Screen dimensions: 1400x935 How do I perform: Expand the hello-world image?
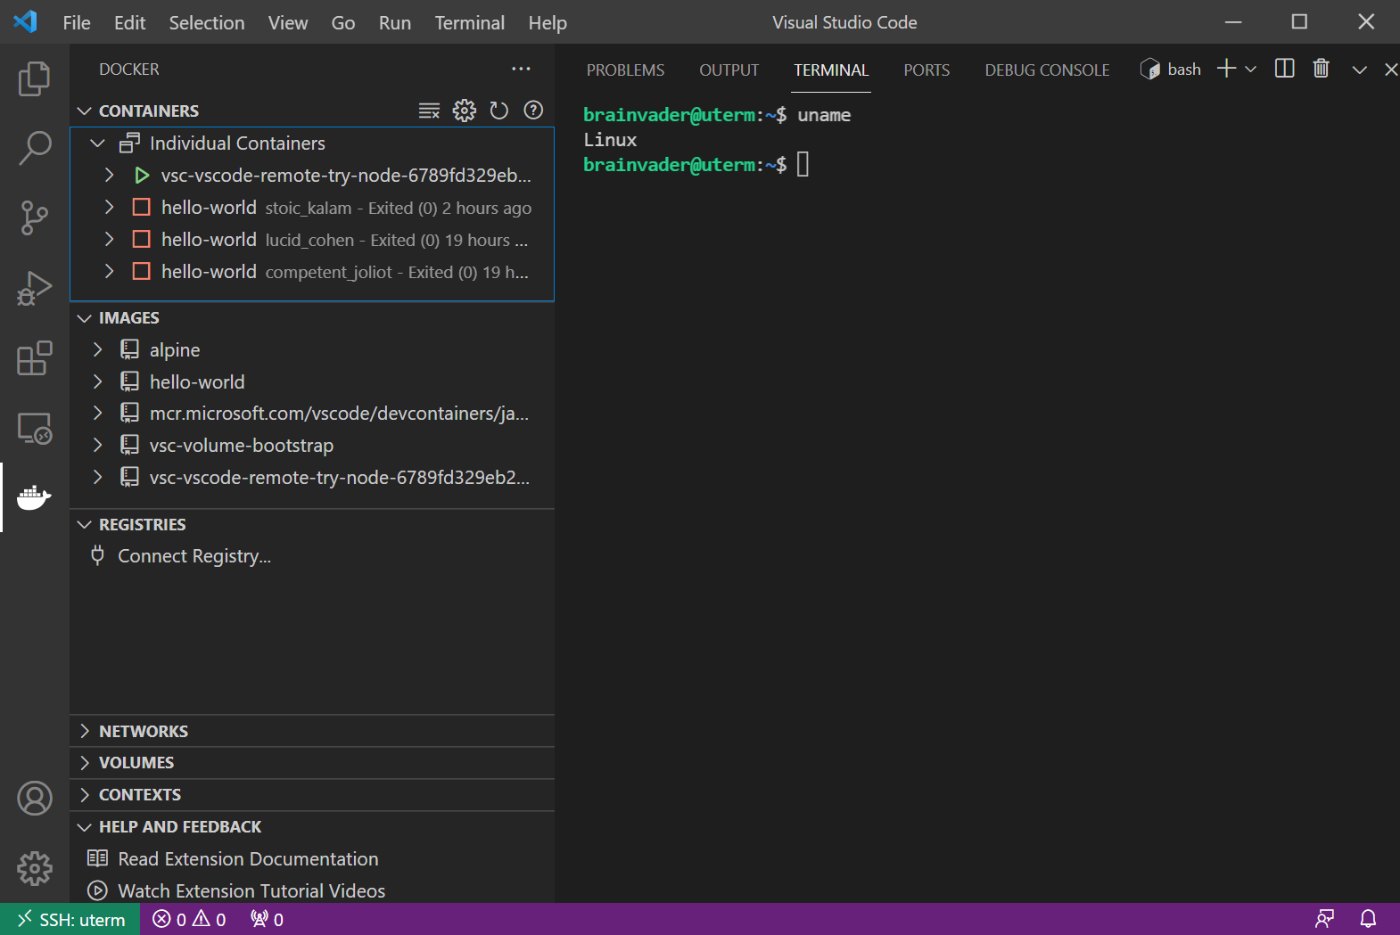click(x=97, y=381)
